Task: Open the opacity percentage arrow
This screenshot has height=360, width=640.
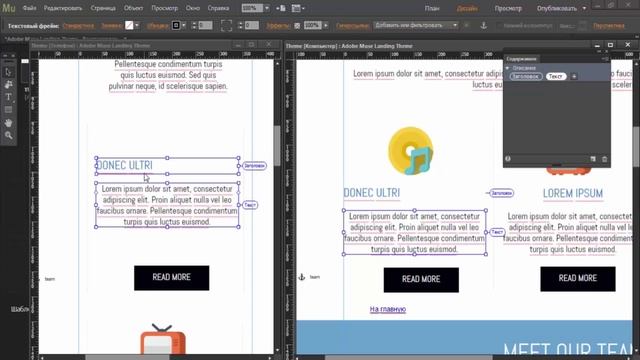Action: pyautogui.click(x=325, y=25)
